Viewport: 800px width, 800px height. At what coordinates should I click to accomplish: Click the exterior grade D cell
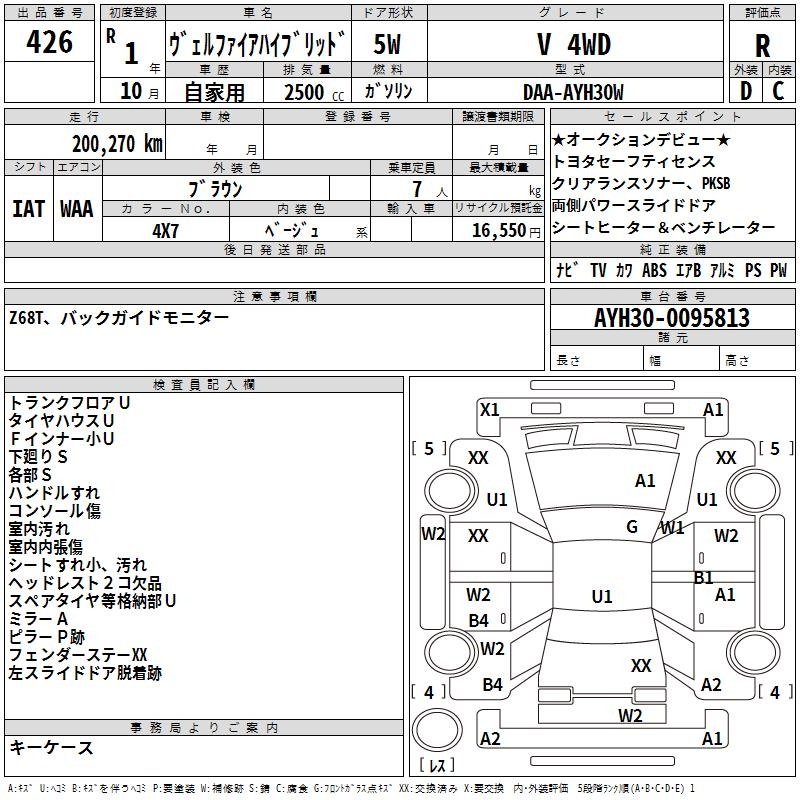point(746,91)
